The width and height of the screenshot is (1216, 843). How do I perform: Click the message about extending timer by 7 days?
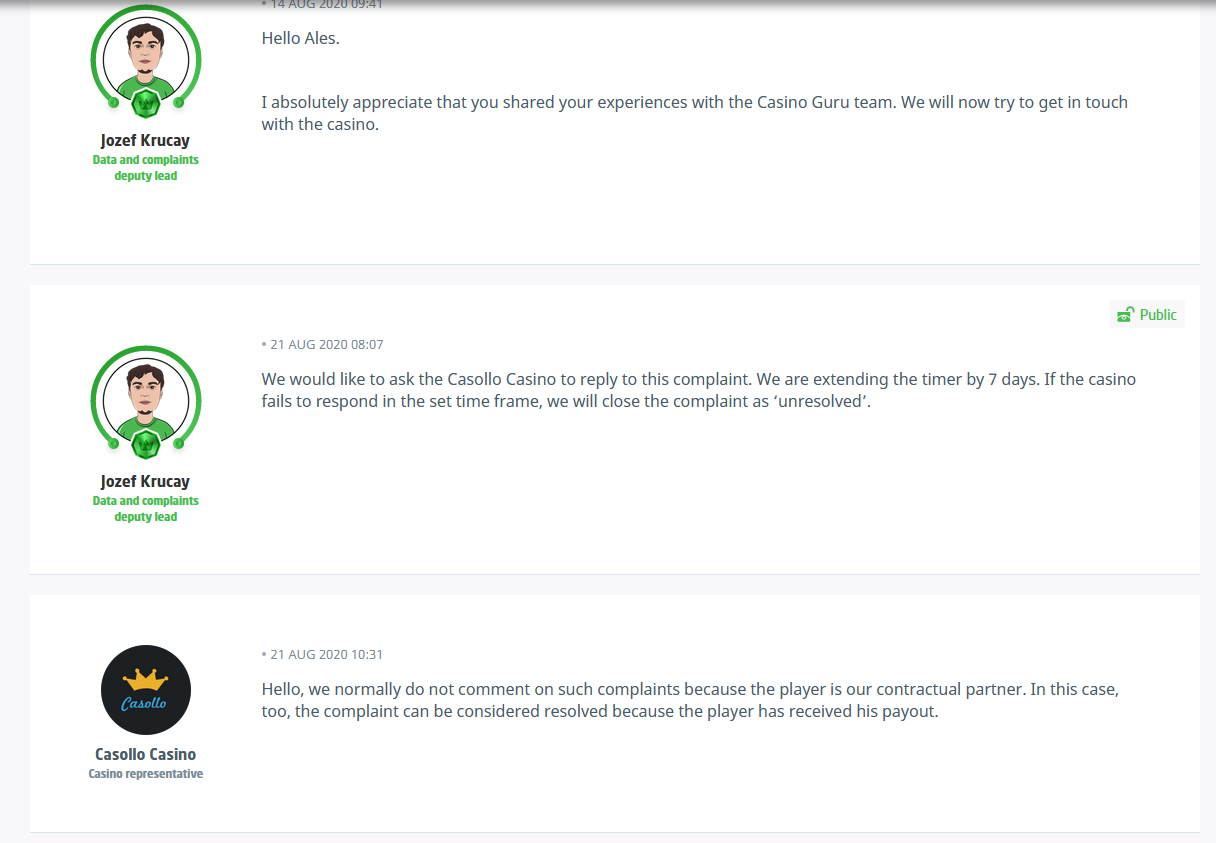coord(699,391)
